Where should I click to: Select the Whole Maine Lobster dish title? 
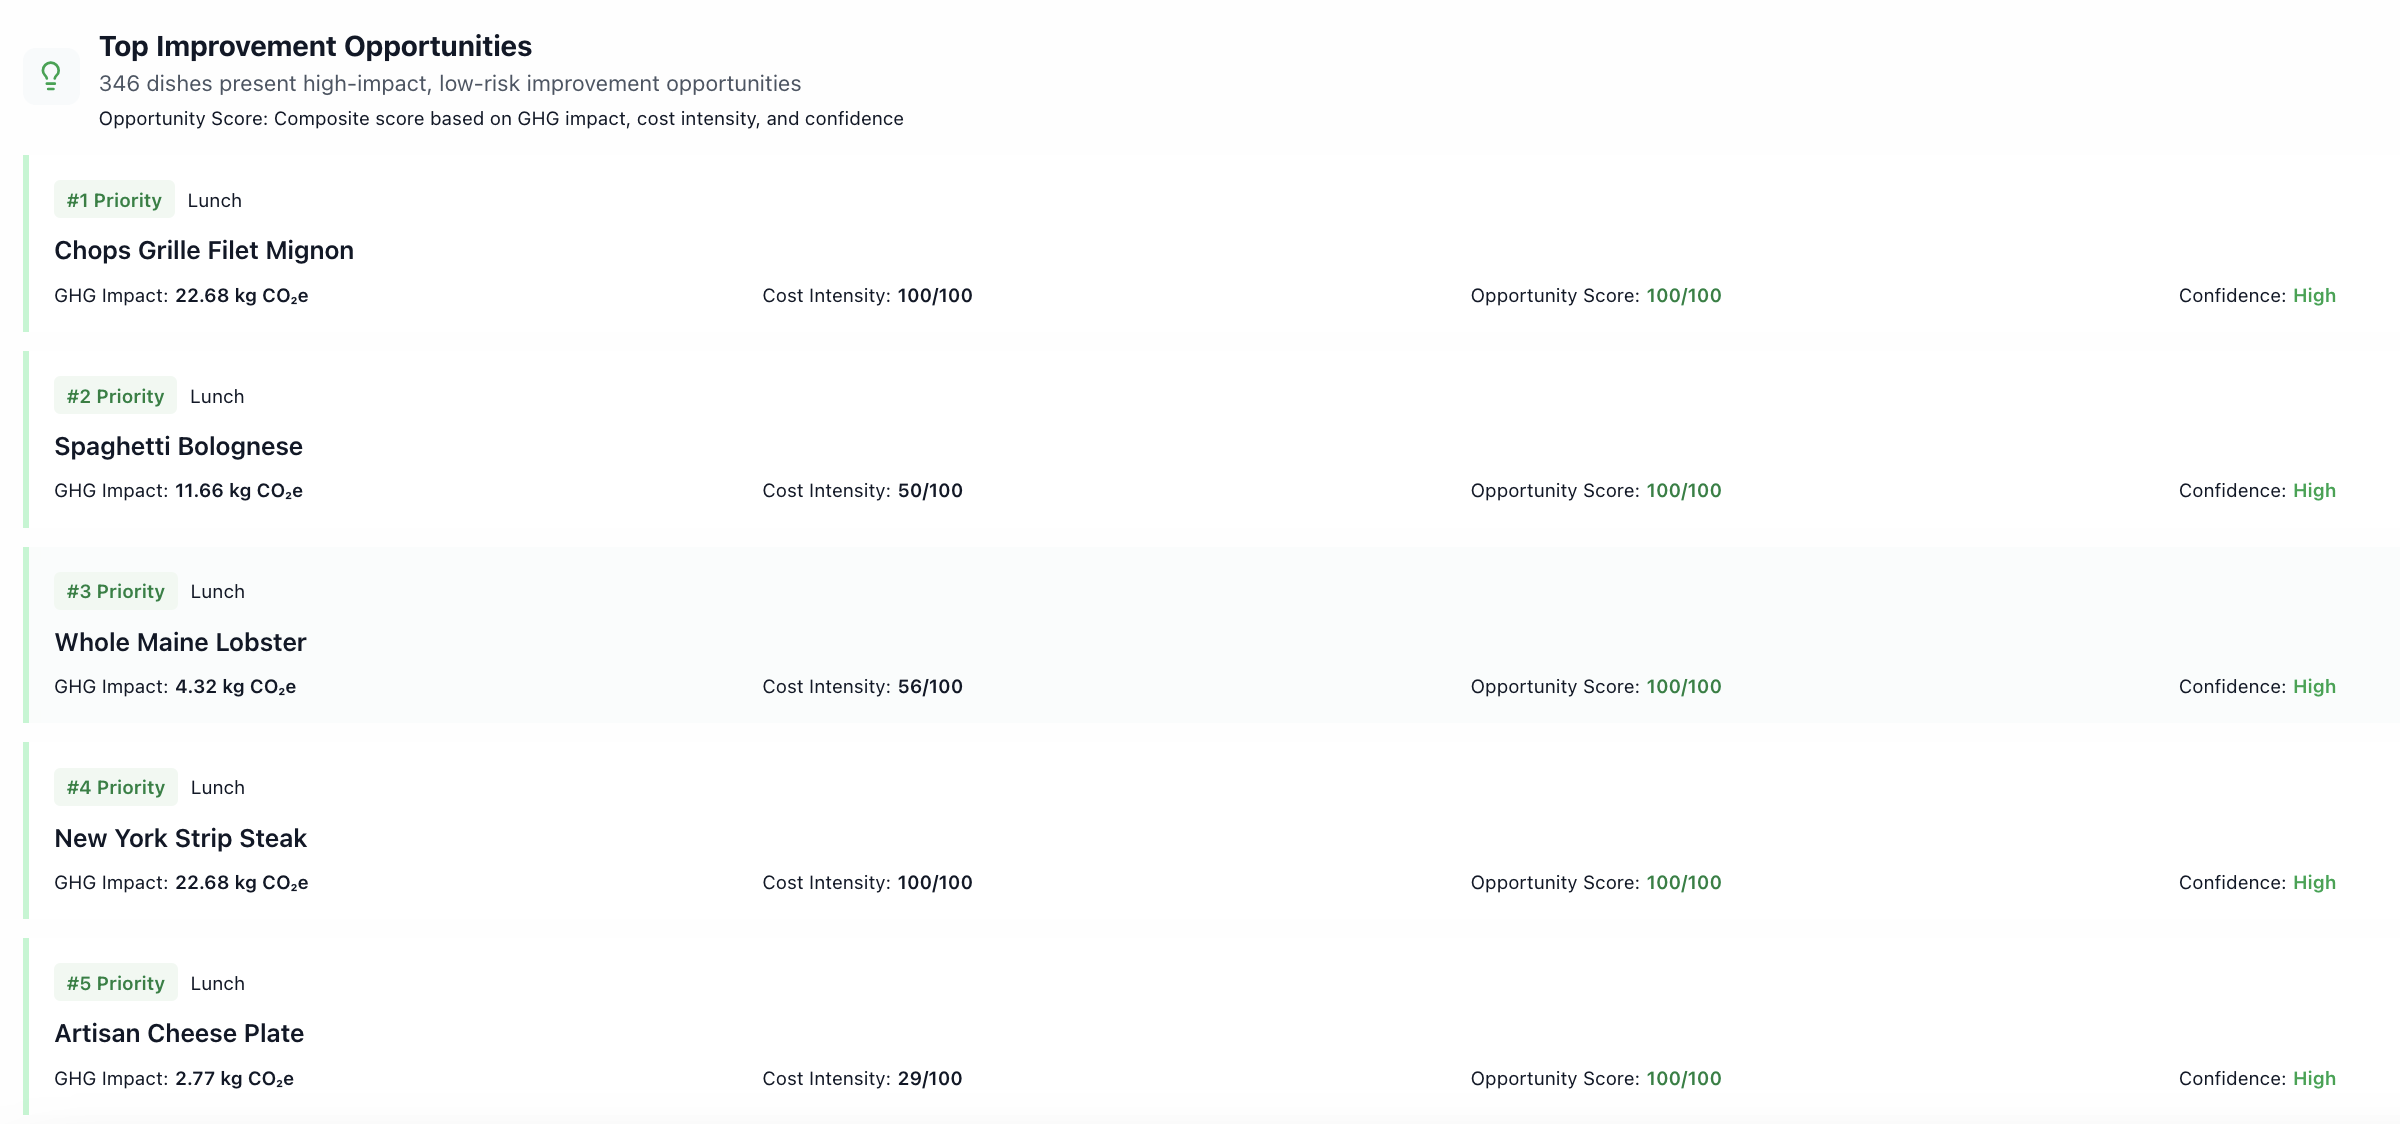180,642
